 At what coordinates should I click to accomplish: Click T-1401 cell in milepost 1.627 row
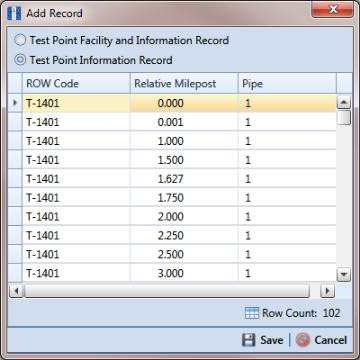pyautogui.click(x=76, y=179)
